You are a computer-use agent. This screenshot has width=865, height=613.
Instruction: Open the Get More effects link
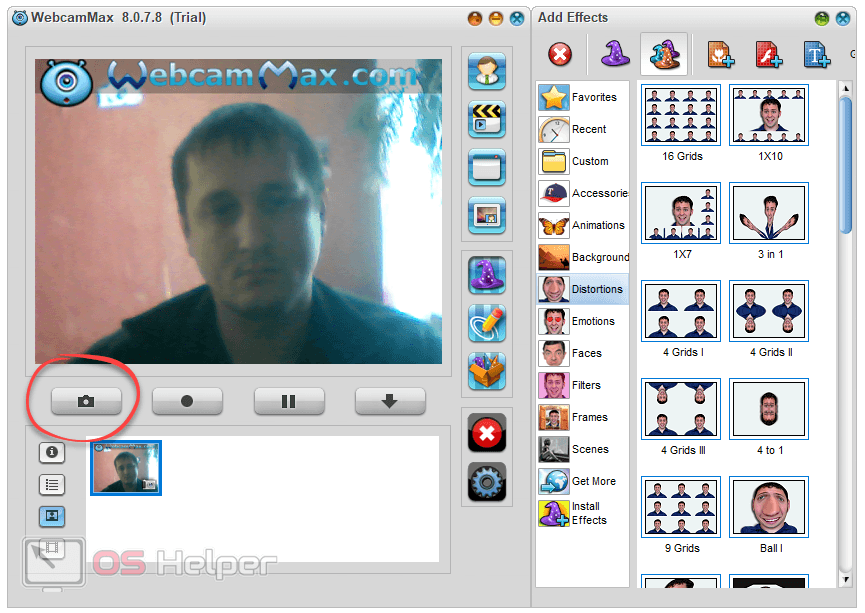(x=583, y=481)
